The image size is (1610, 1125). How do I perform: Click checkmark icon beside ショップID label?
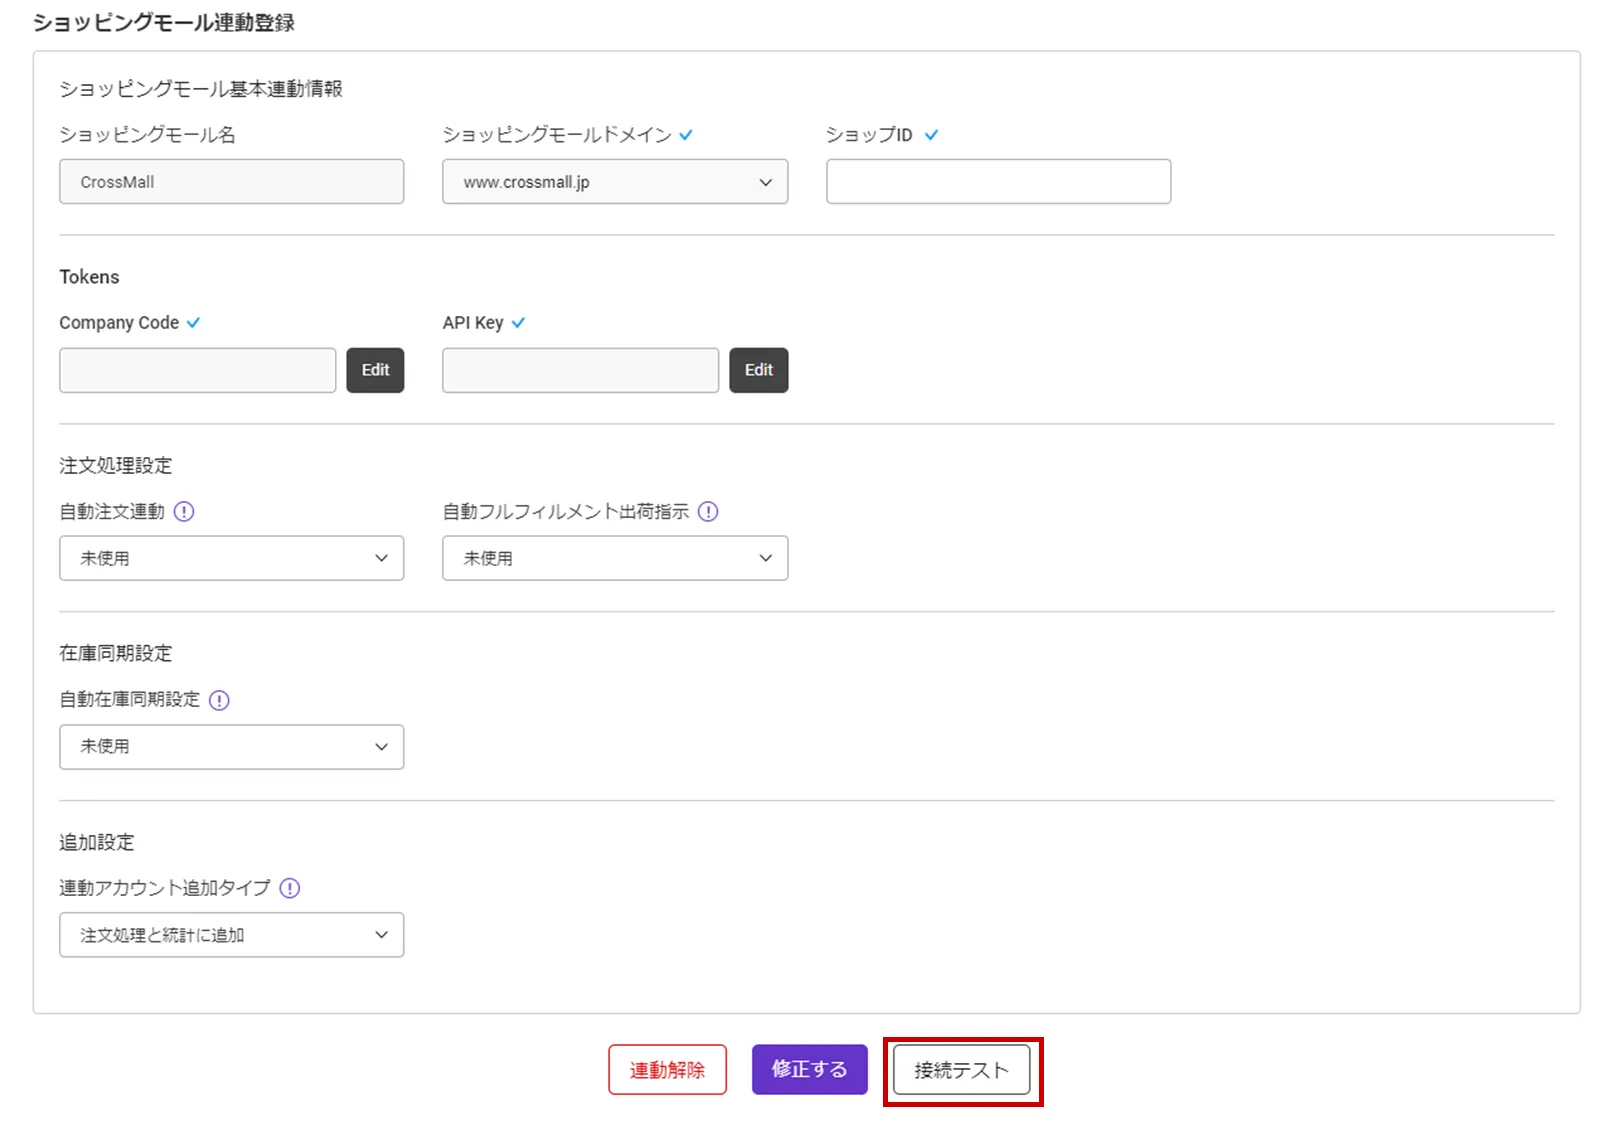click(931, 135)
